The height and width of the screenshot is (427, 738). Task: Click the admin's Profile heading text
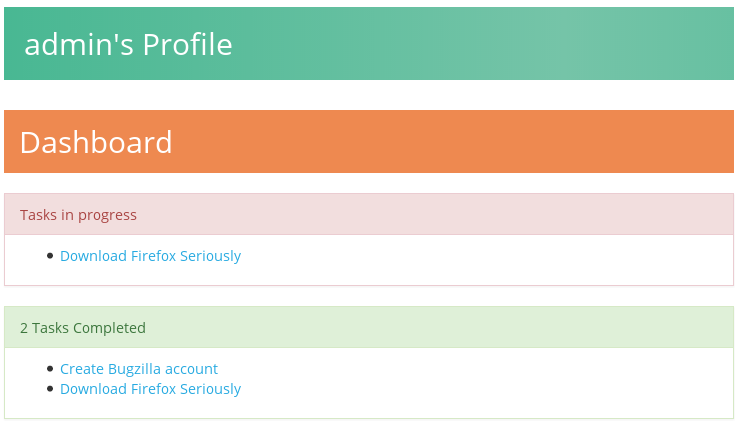pos(128,45)
